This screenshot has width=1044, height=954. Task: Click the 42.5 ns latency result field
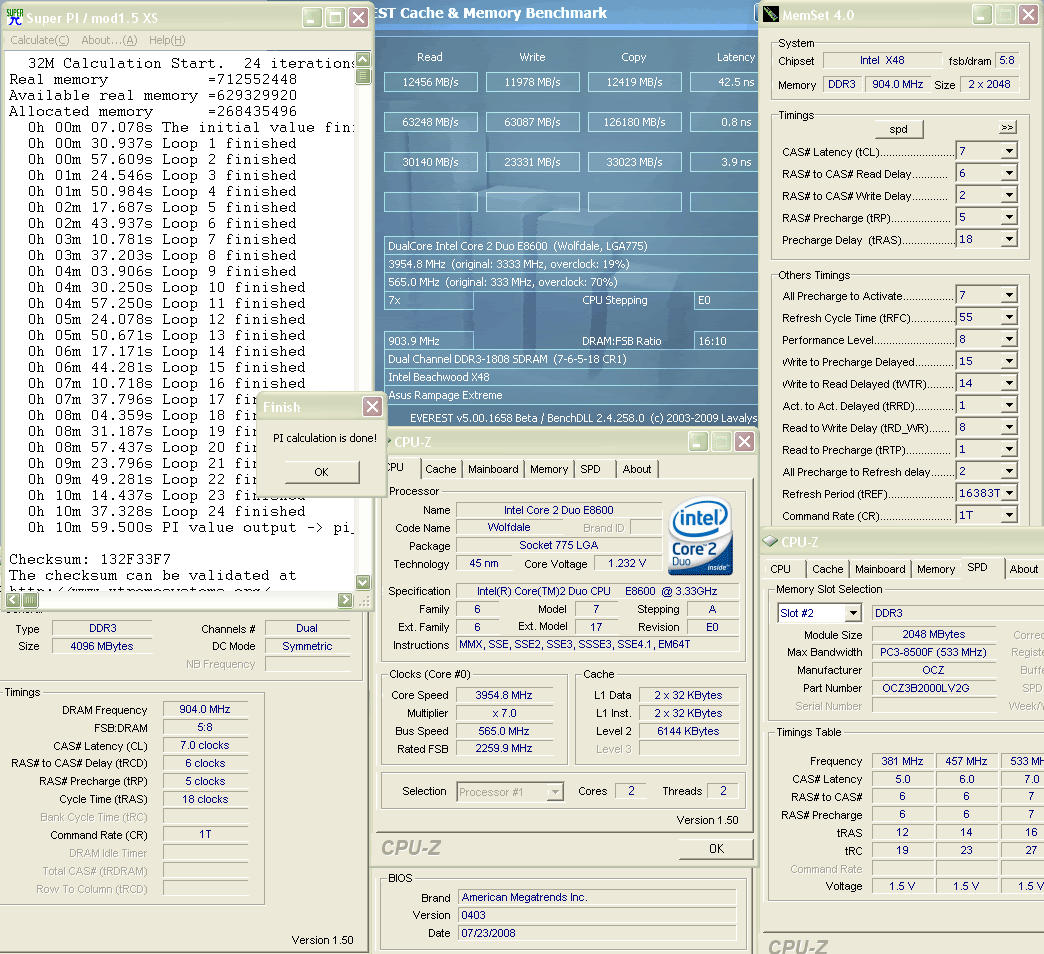(x=724, y=82)
